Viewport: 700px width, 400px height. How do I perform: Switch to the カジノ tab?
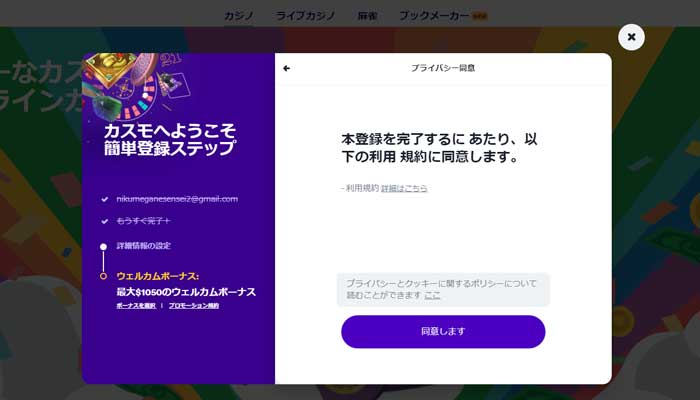[239, 16]
